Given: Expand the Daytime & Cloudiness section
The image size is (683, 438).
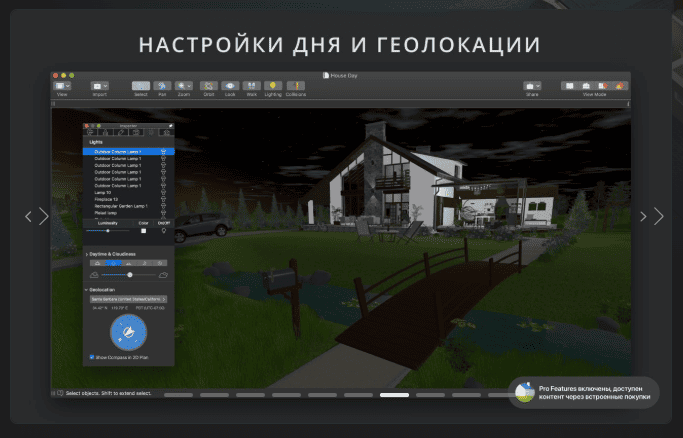Looking at the screenshot, I should pyautogui.click(x=86, y=254).
